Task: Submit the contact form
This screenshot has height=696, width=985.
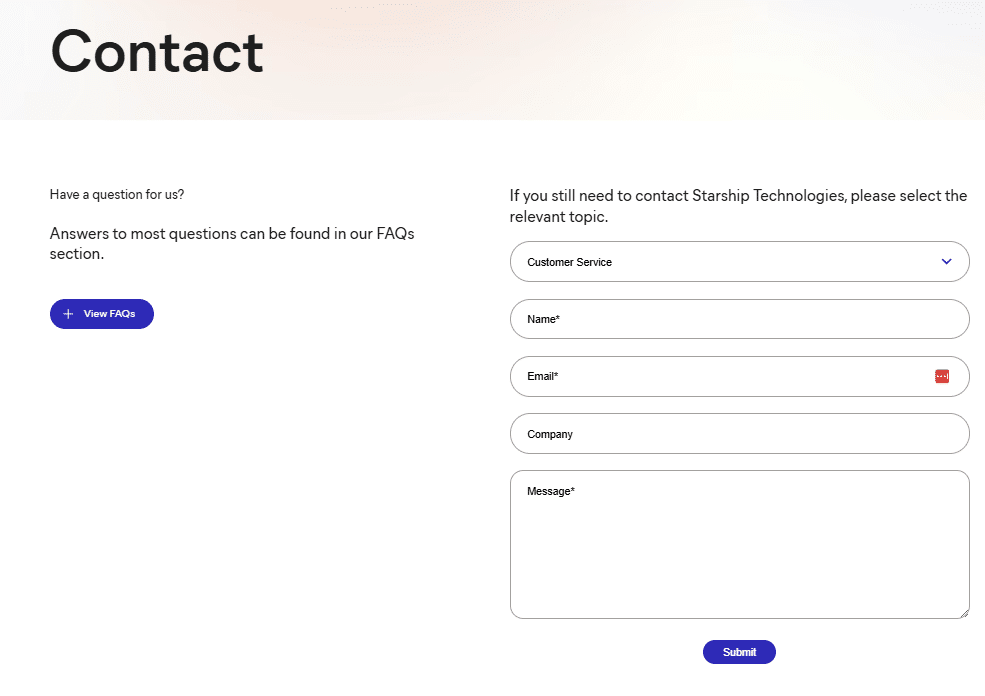Action: click(x=739, y=652)
